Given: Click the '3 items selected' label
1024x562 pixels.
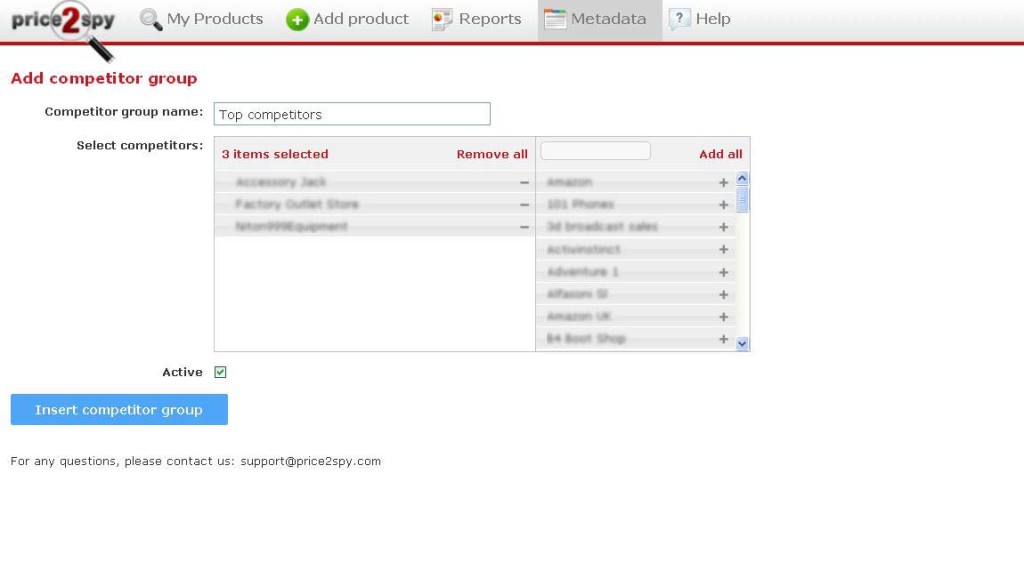Looking at the screenshot, I should click(275, 154).
